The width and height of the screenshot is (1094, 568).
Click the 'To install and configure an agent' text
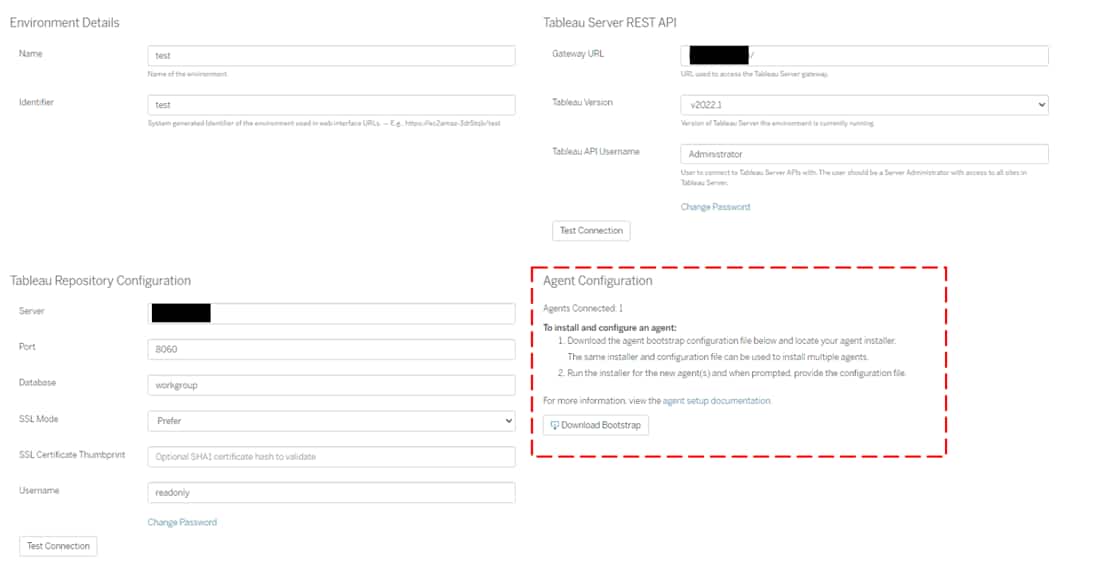(x=610, y=328)
